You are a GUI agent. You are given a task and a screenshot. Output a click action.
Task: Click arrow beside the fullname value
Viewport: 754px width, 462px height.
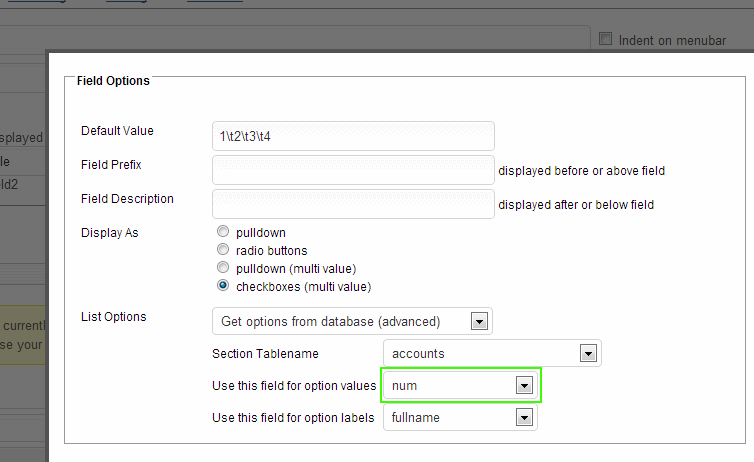click(522, 417)
